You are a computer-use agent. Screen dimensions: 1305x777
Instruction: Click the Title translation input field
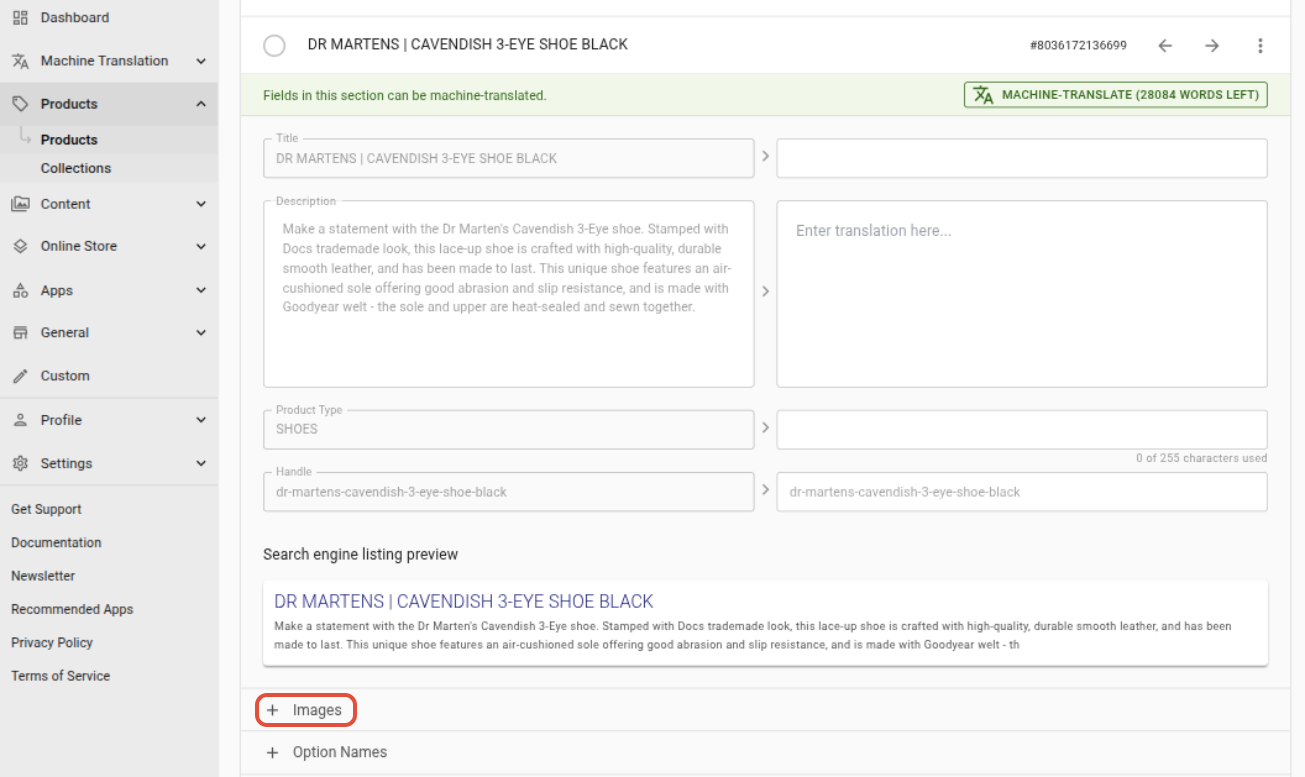click(x=1022, y=158)
